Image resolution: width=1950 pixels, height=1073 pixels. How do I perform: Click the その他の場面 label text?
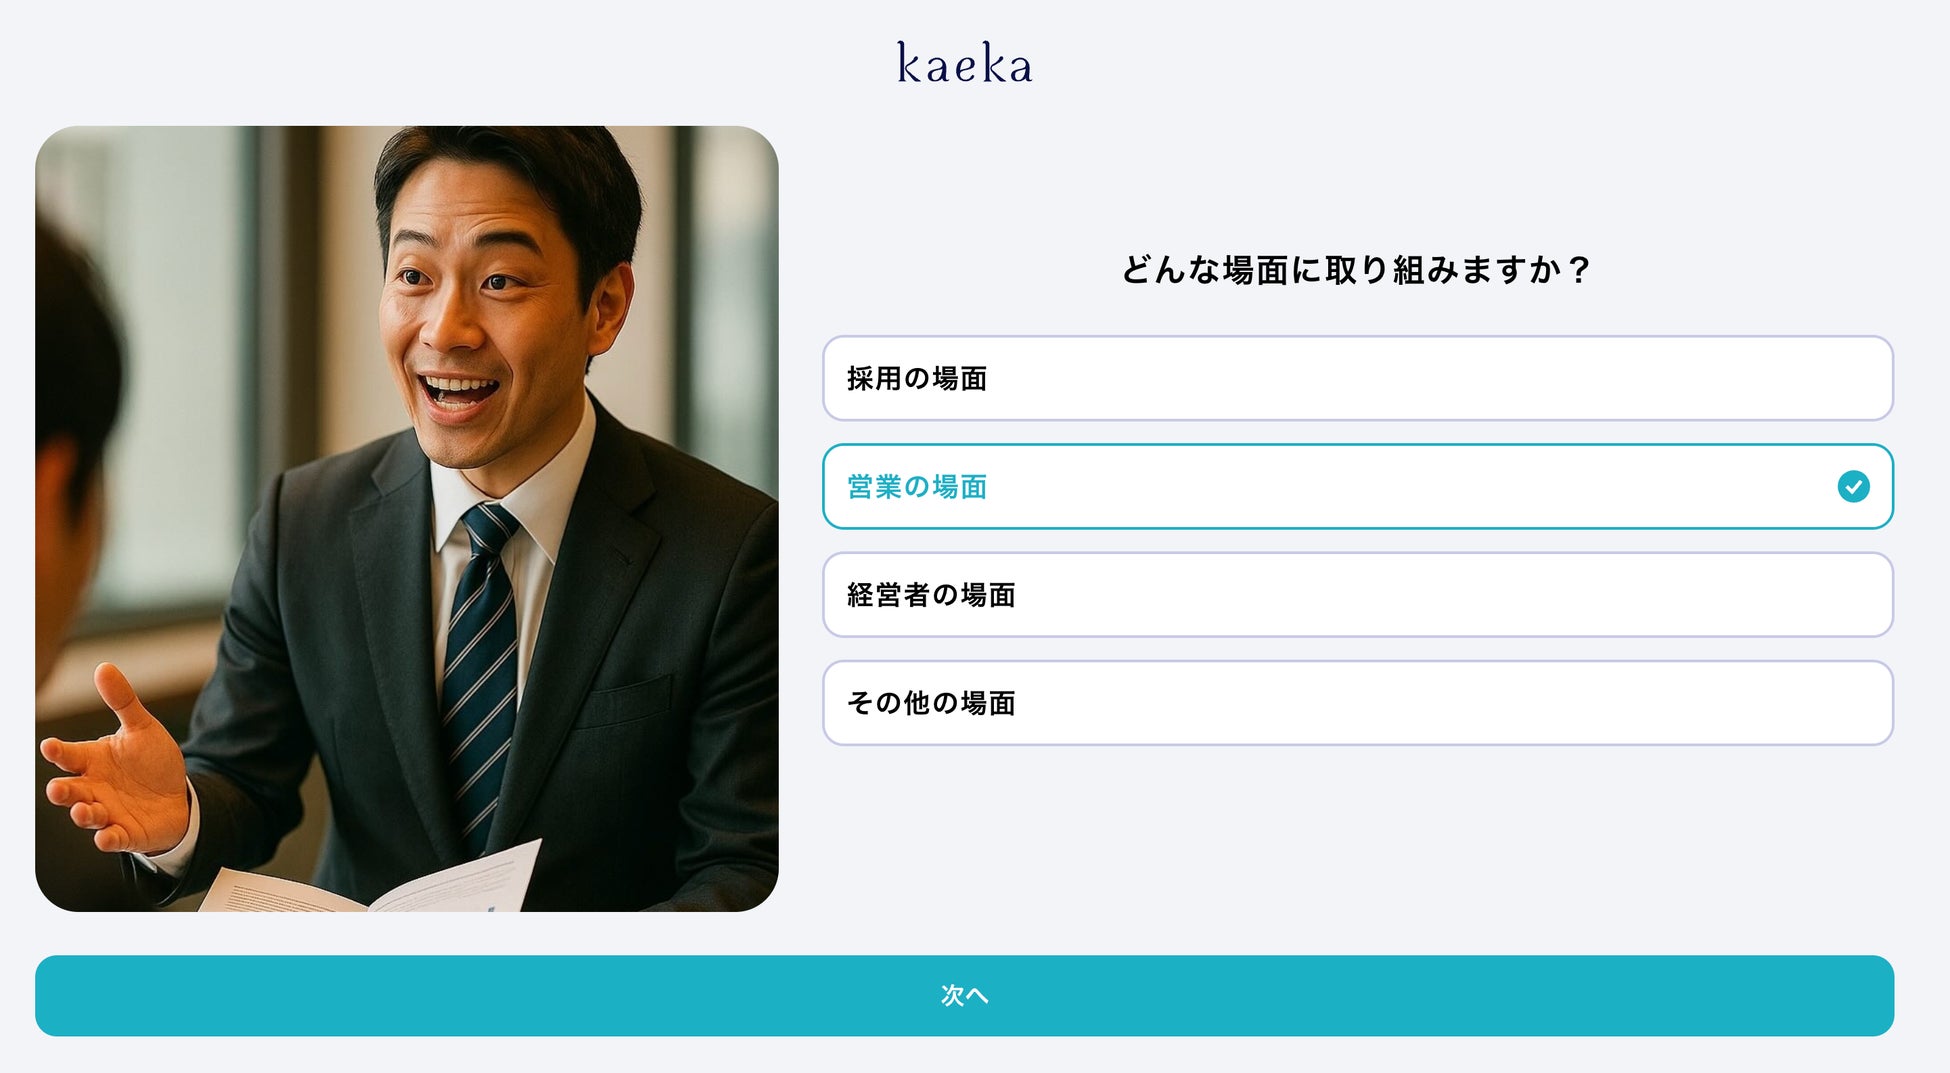(931, 703)
